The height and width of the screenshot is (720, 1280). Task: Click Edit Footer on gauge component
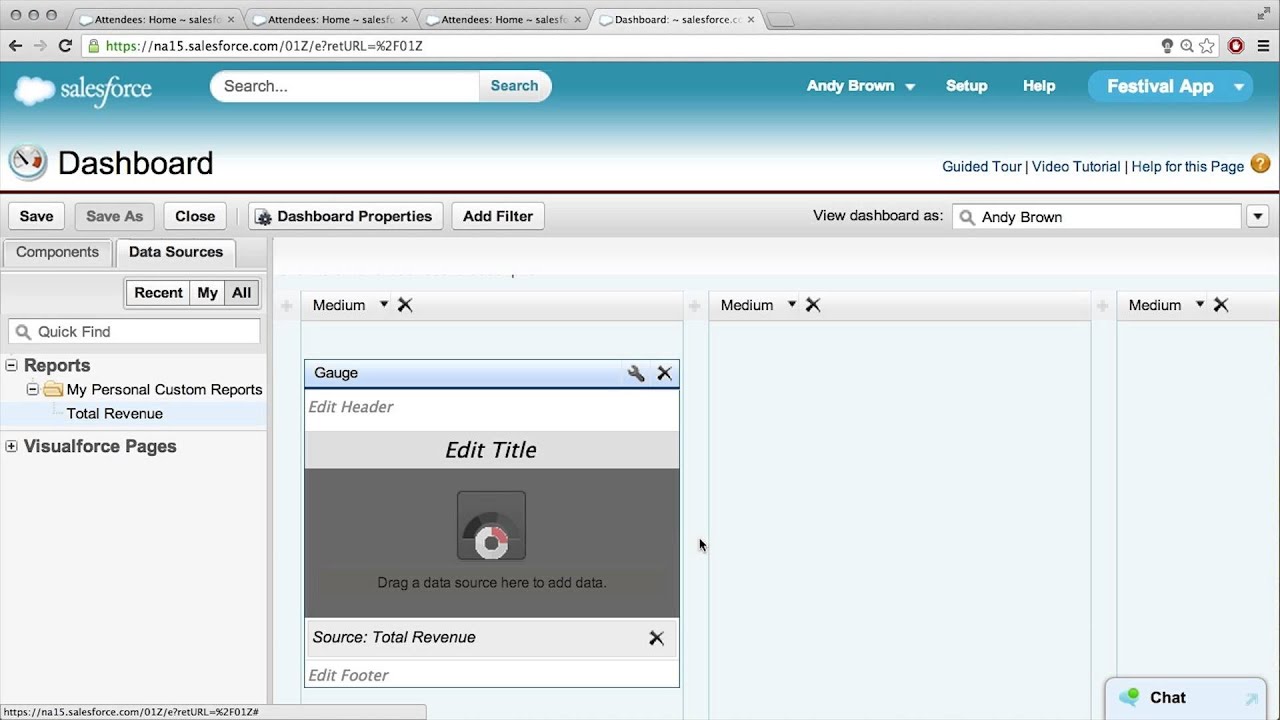pyautogui.click(x=348, y=675)
